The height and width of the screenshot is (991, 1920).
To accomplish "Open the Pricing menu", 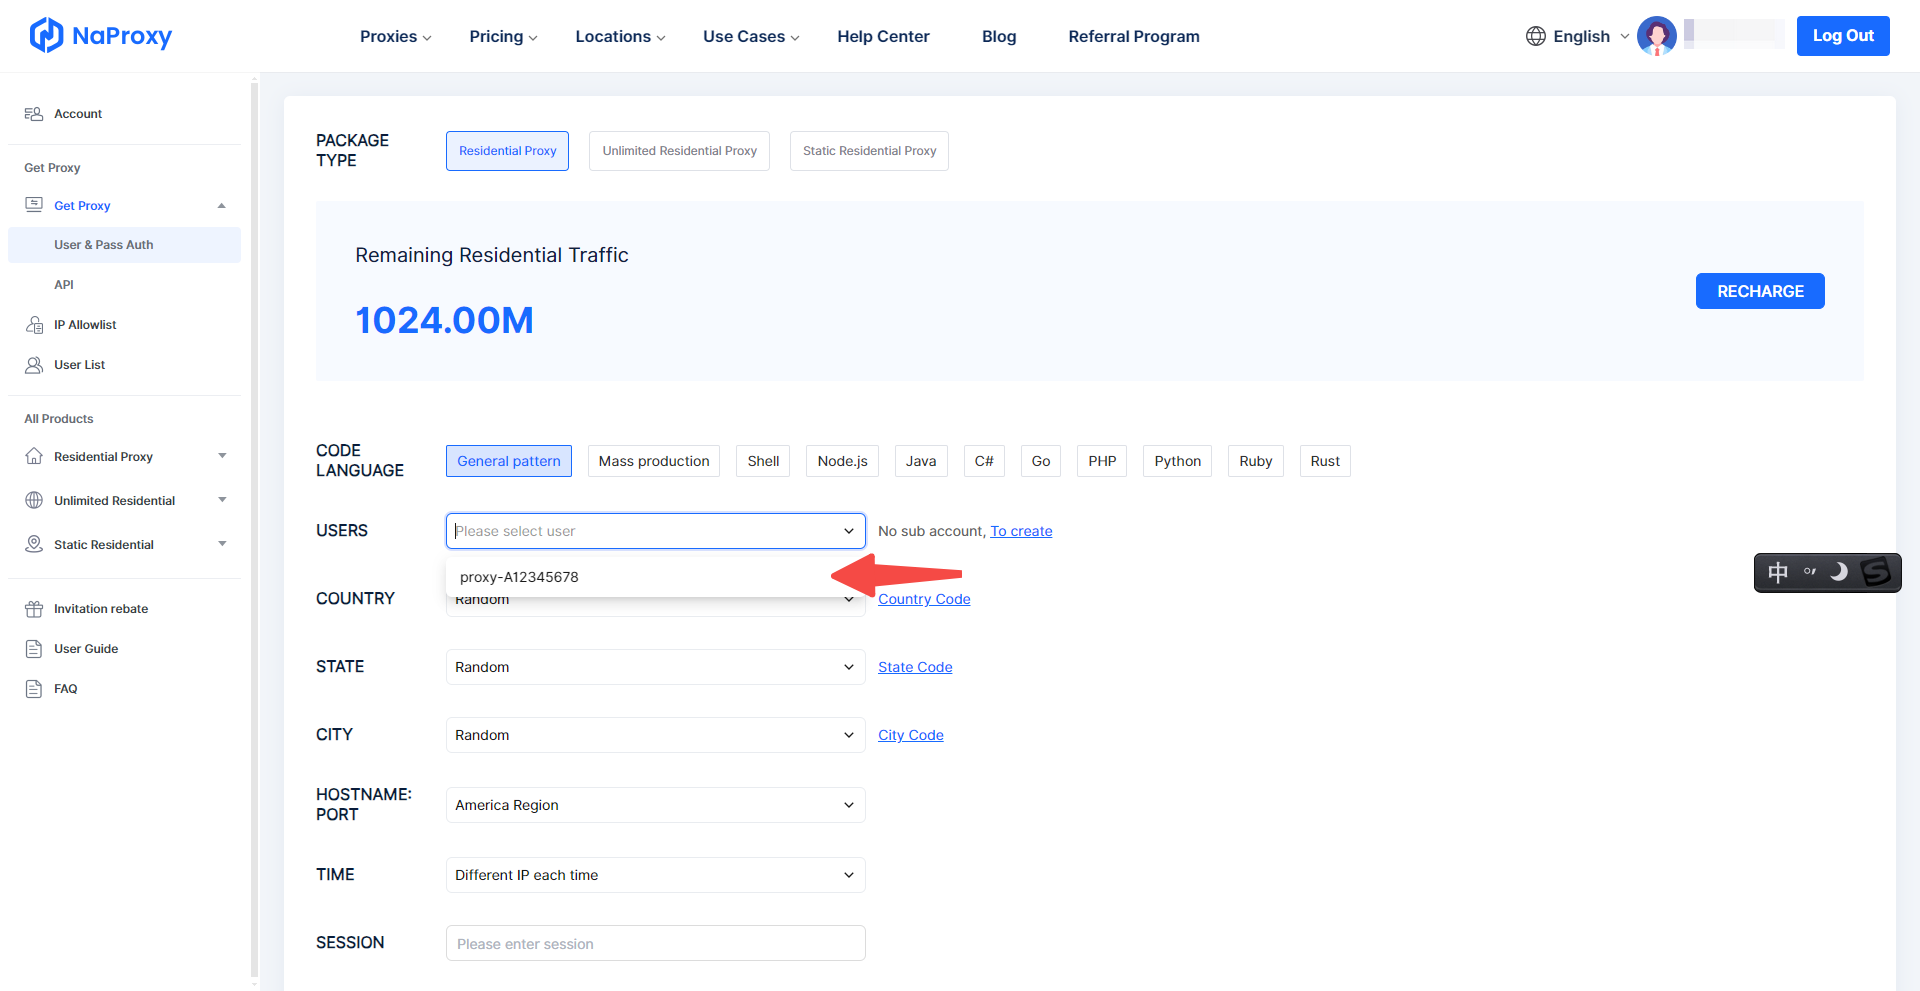I will tap(503, 36).
